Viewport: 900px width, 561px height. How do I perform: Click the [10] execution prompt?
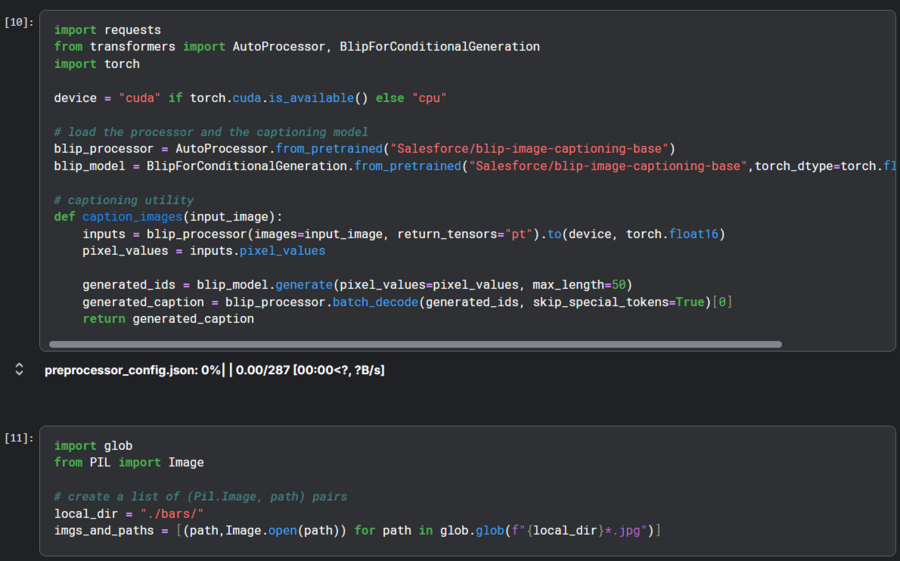[19, 22]
